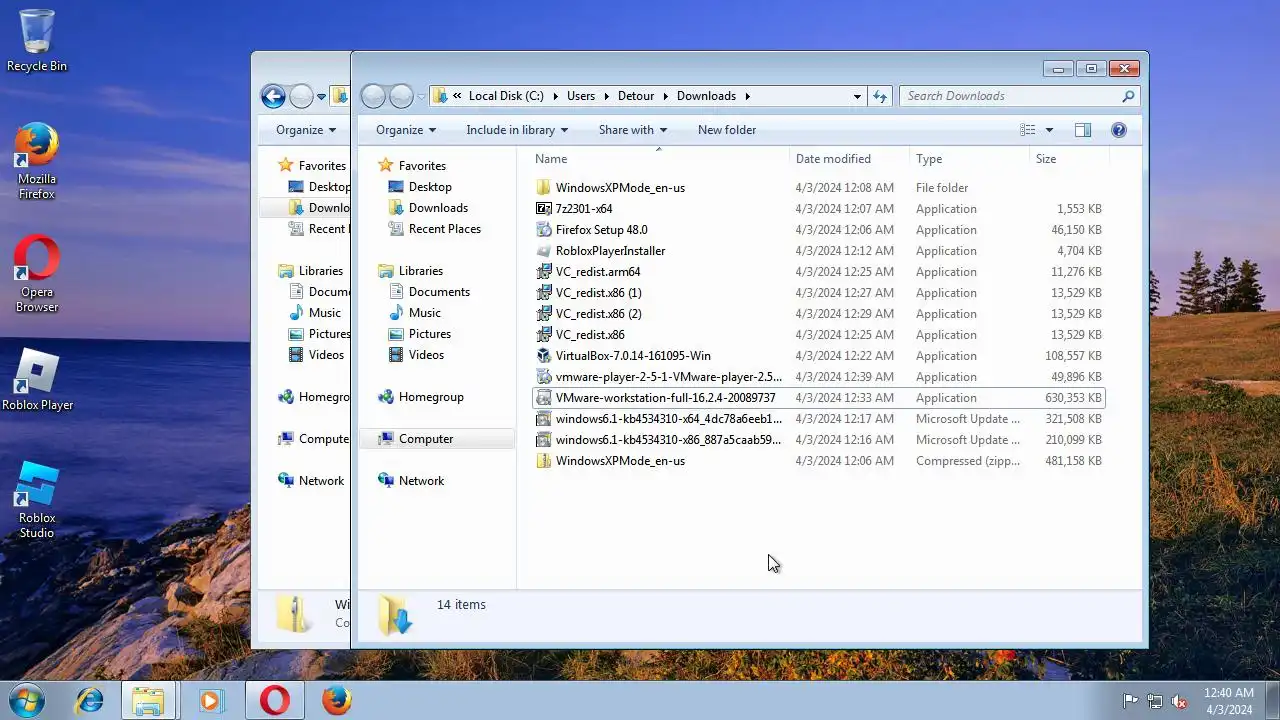Sort files by the Type column header
The width and height of the screenshot is (1280, 720).
point(969,159)
